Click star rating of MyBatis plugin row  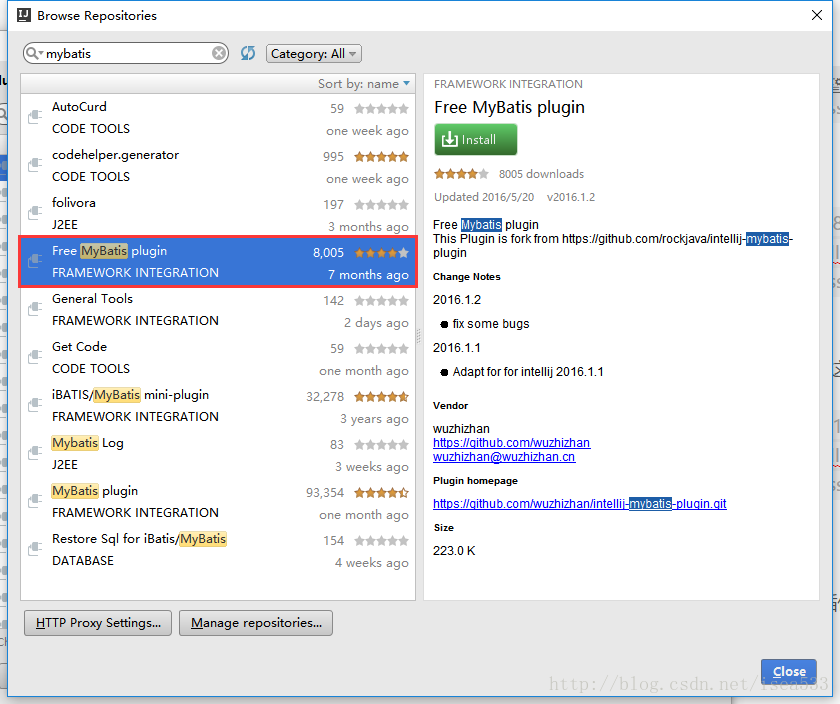pyautogui.click(x=381, y=492)
